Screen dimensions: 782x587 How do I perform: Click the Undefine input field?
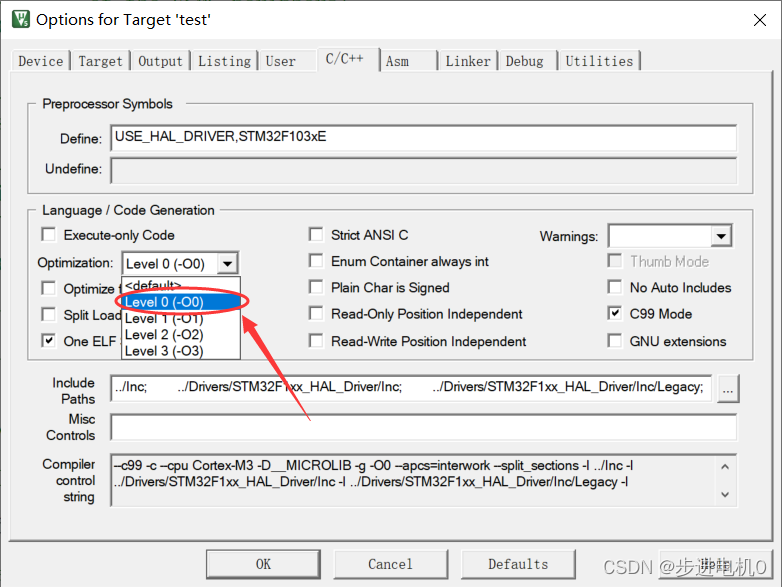(x=423, y=171)
